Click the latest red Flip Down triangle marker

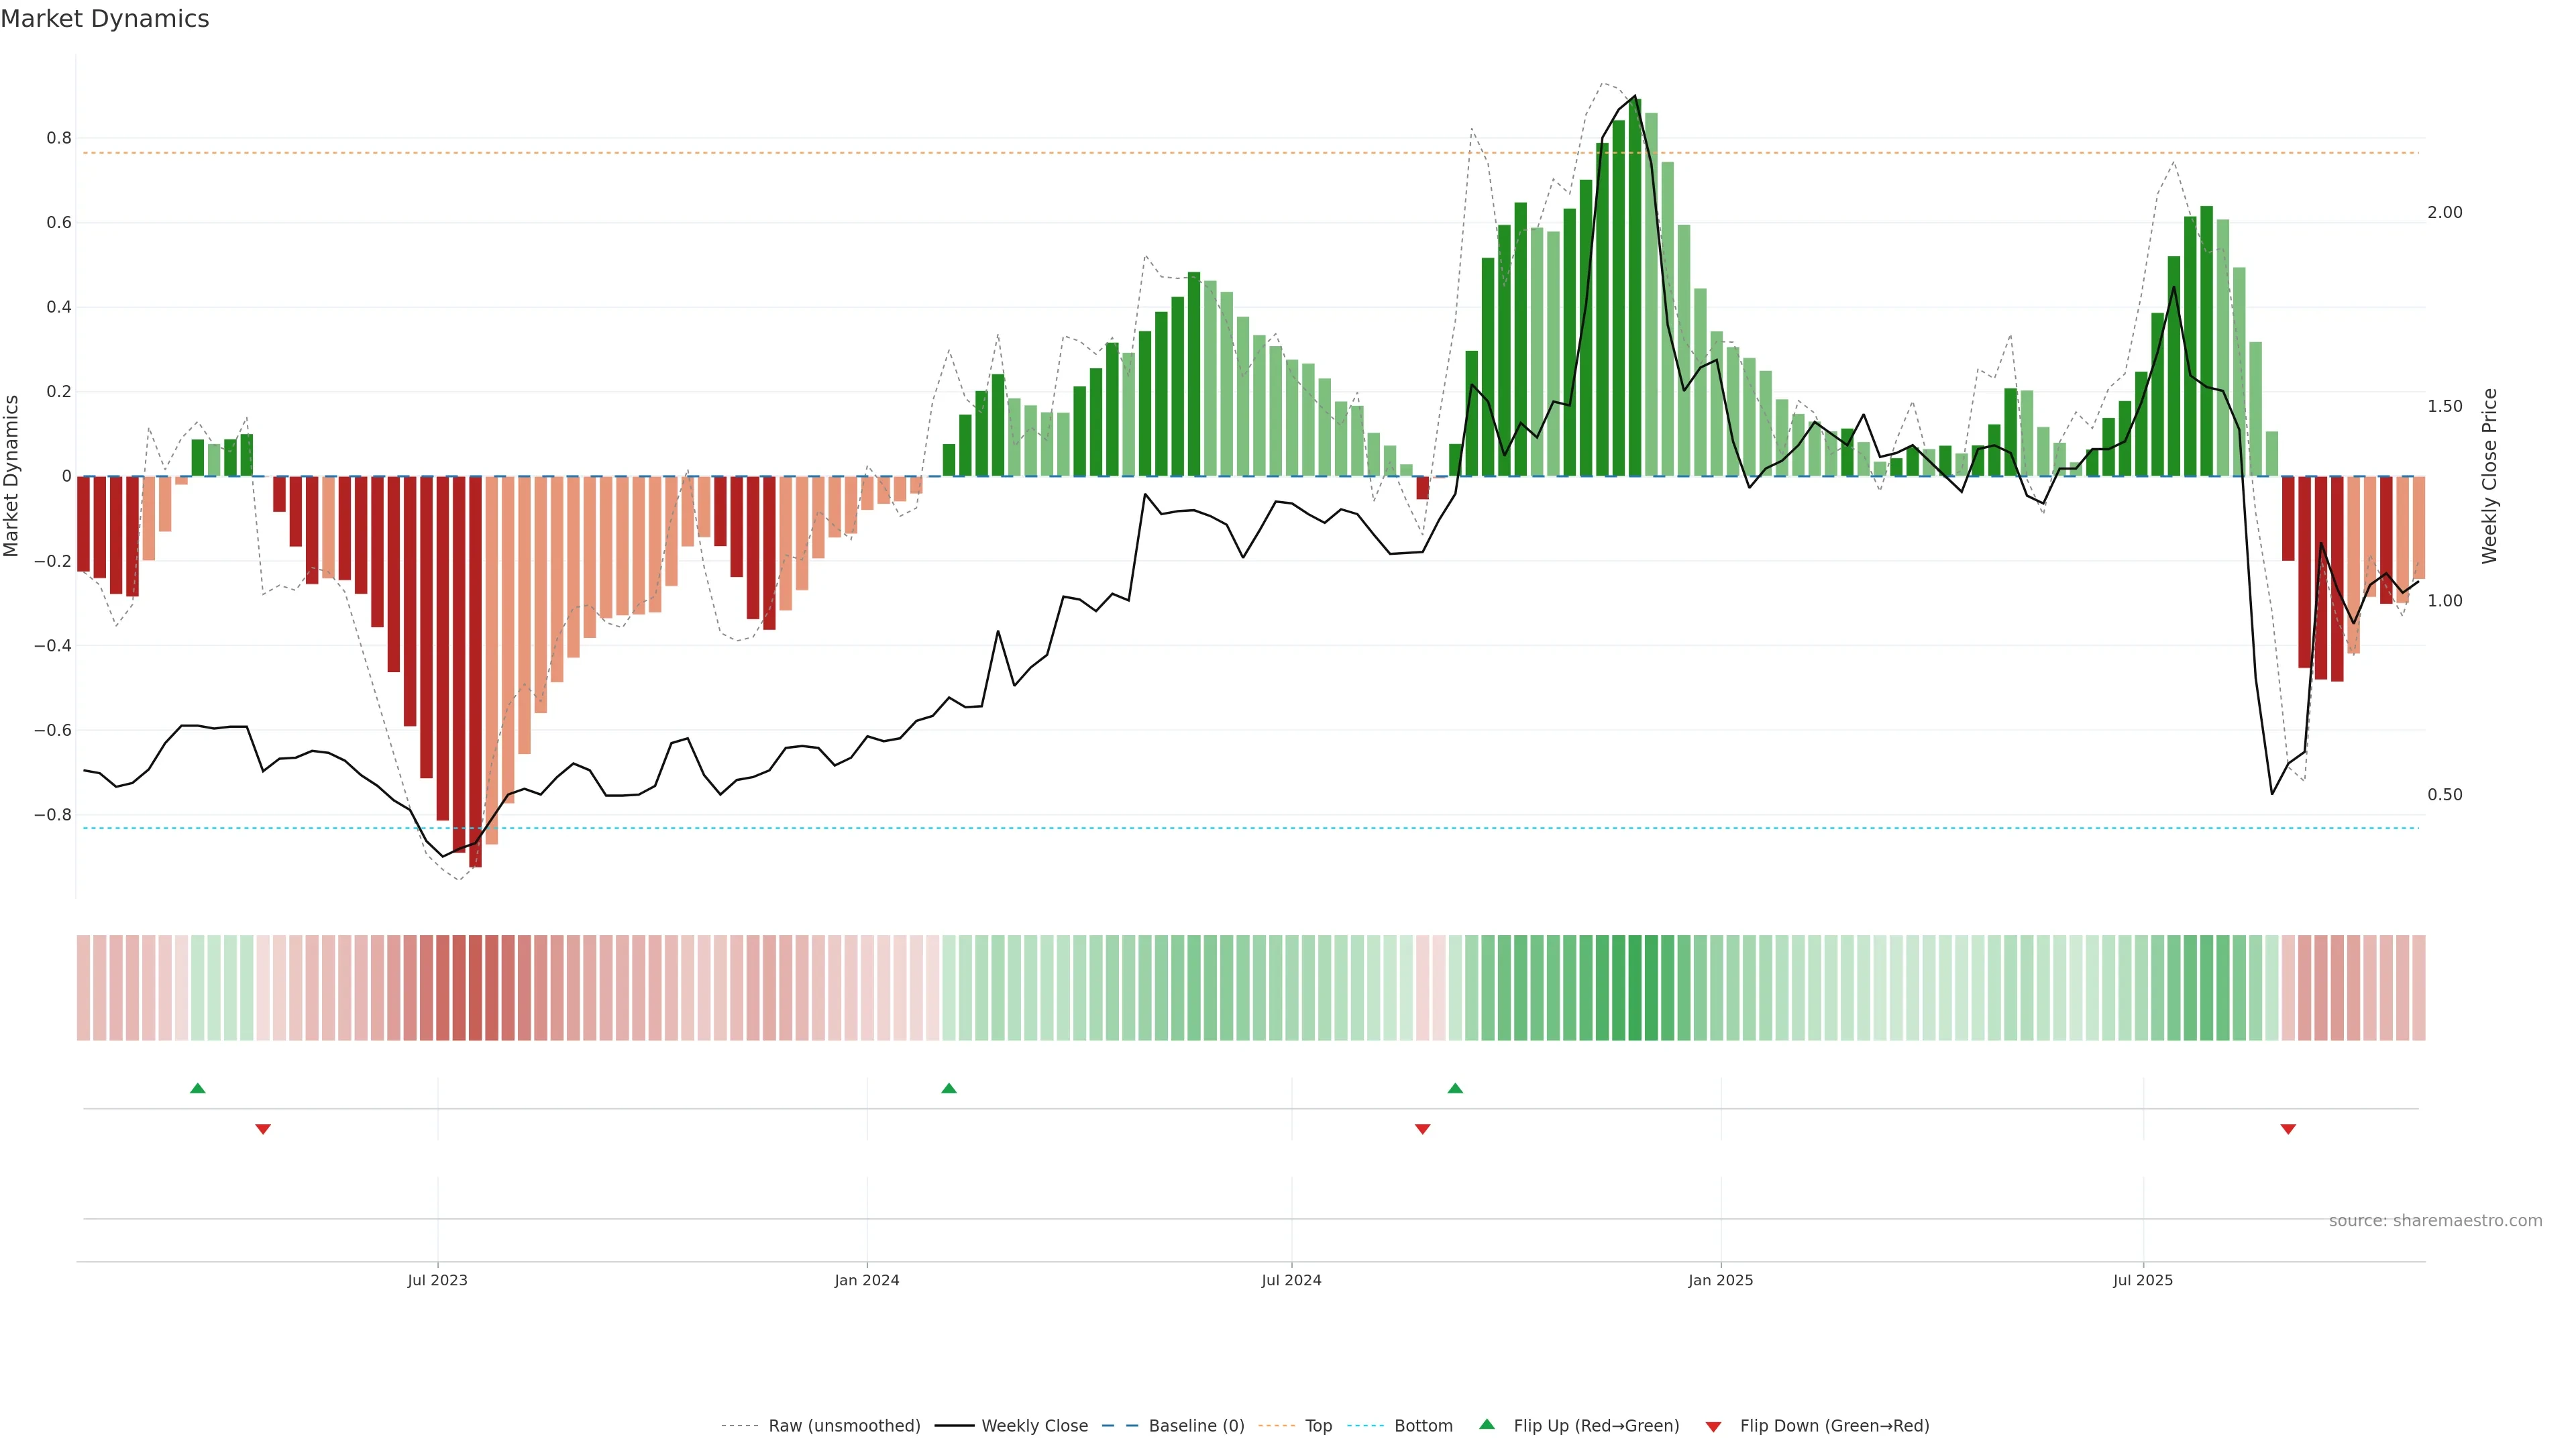2288,1129
